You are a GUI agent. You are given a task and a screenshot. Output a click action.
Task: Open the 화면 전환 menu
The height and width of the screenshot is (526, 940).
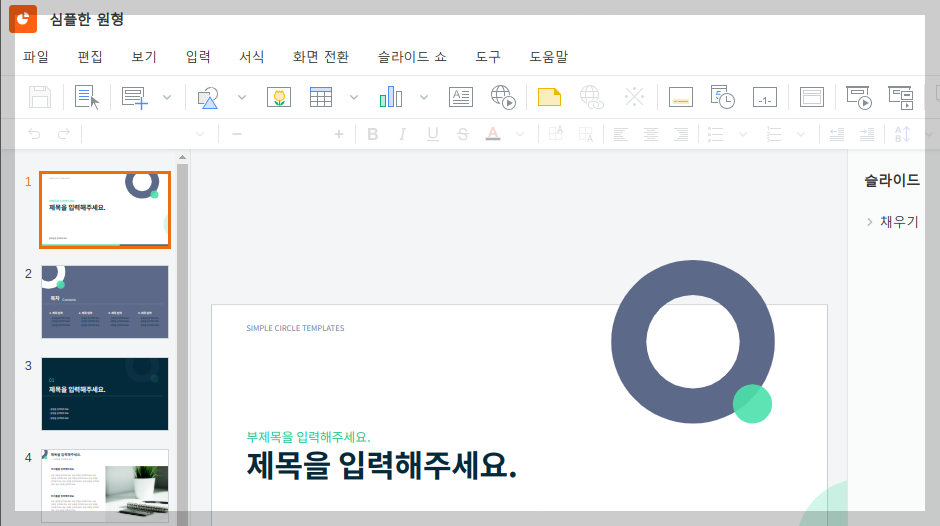321,56
